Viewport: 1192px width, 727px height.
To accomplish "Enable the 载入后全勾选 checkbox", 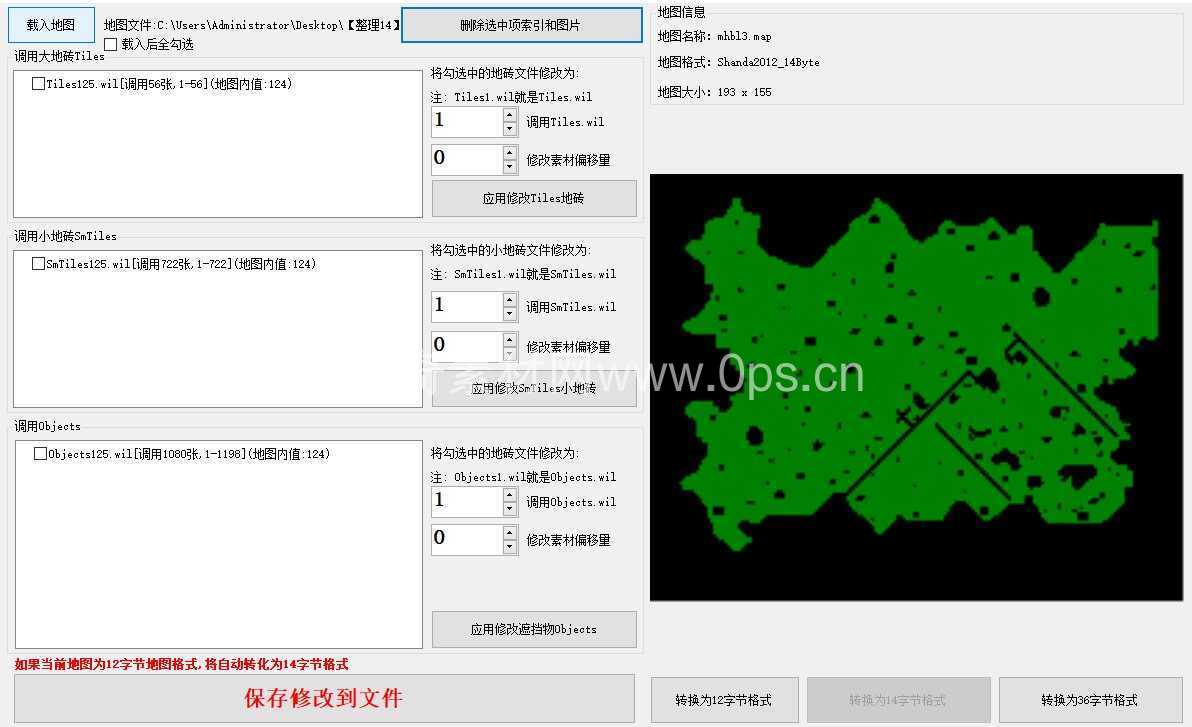I will click(110, 45).
